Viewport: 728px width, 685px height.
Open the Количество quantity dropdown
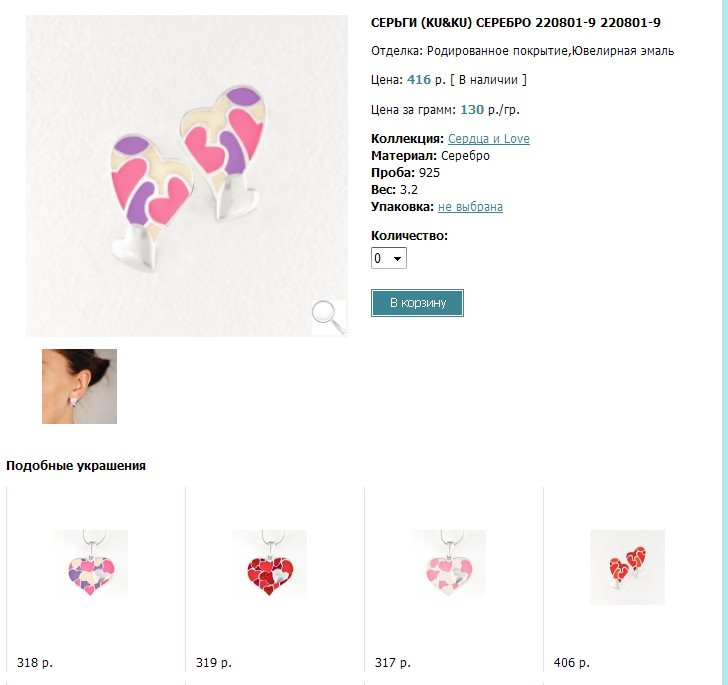pyautogui.click(x=389, y=258)
